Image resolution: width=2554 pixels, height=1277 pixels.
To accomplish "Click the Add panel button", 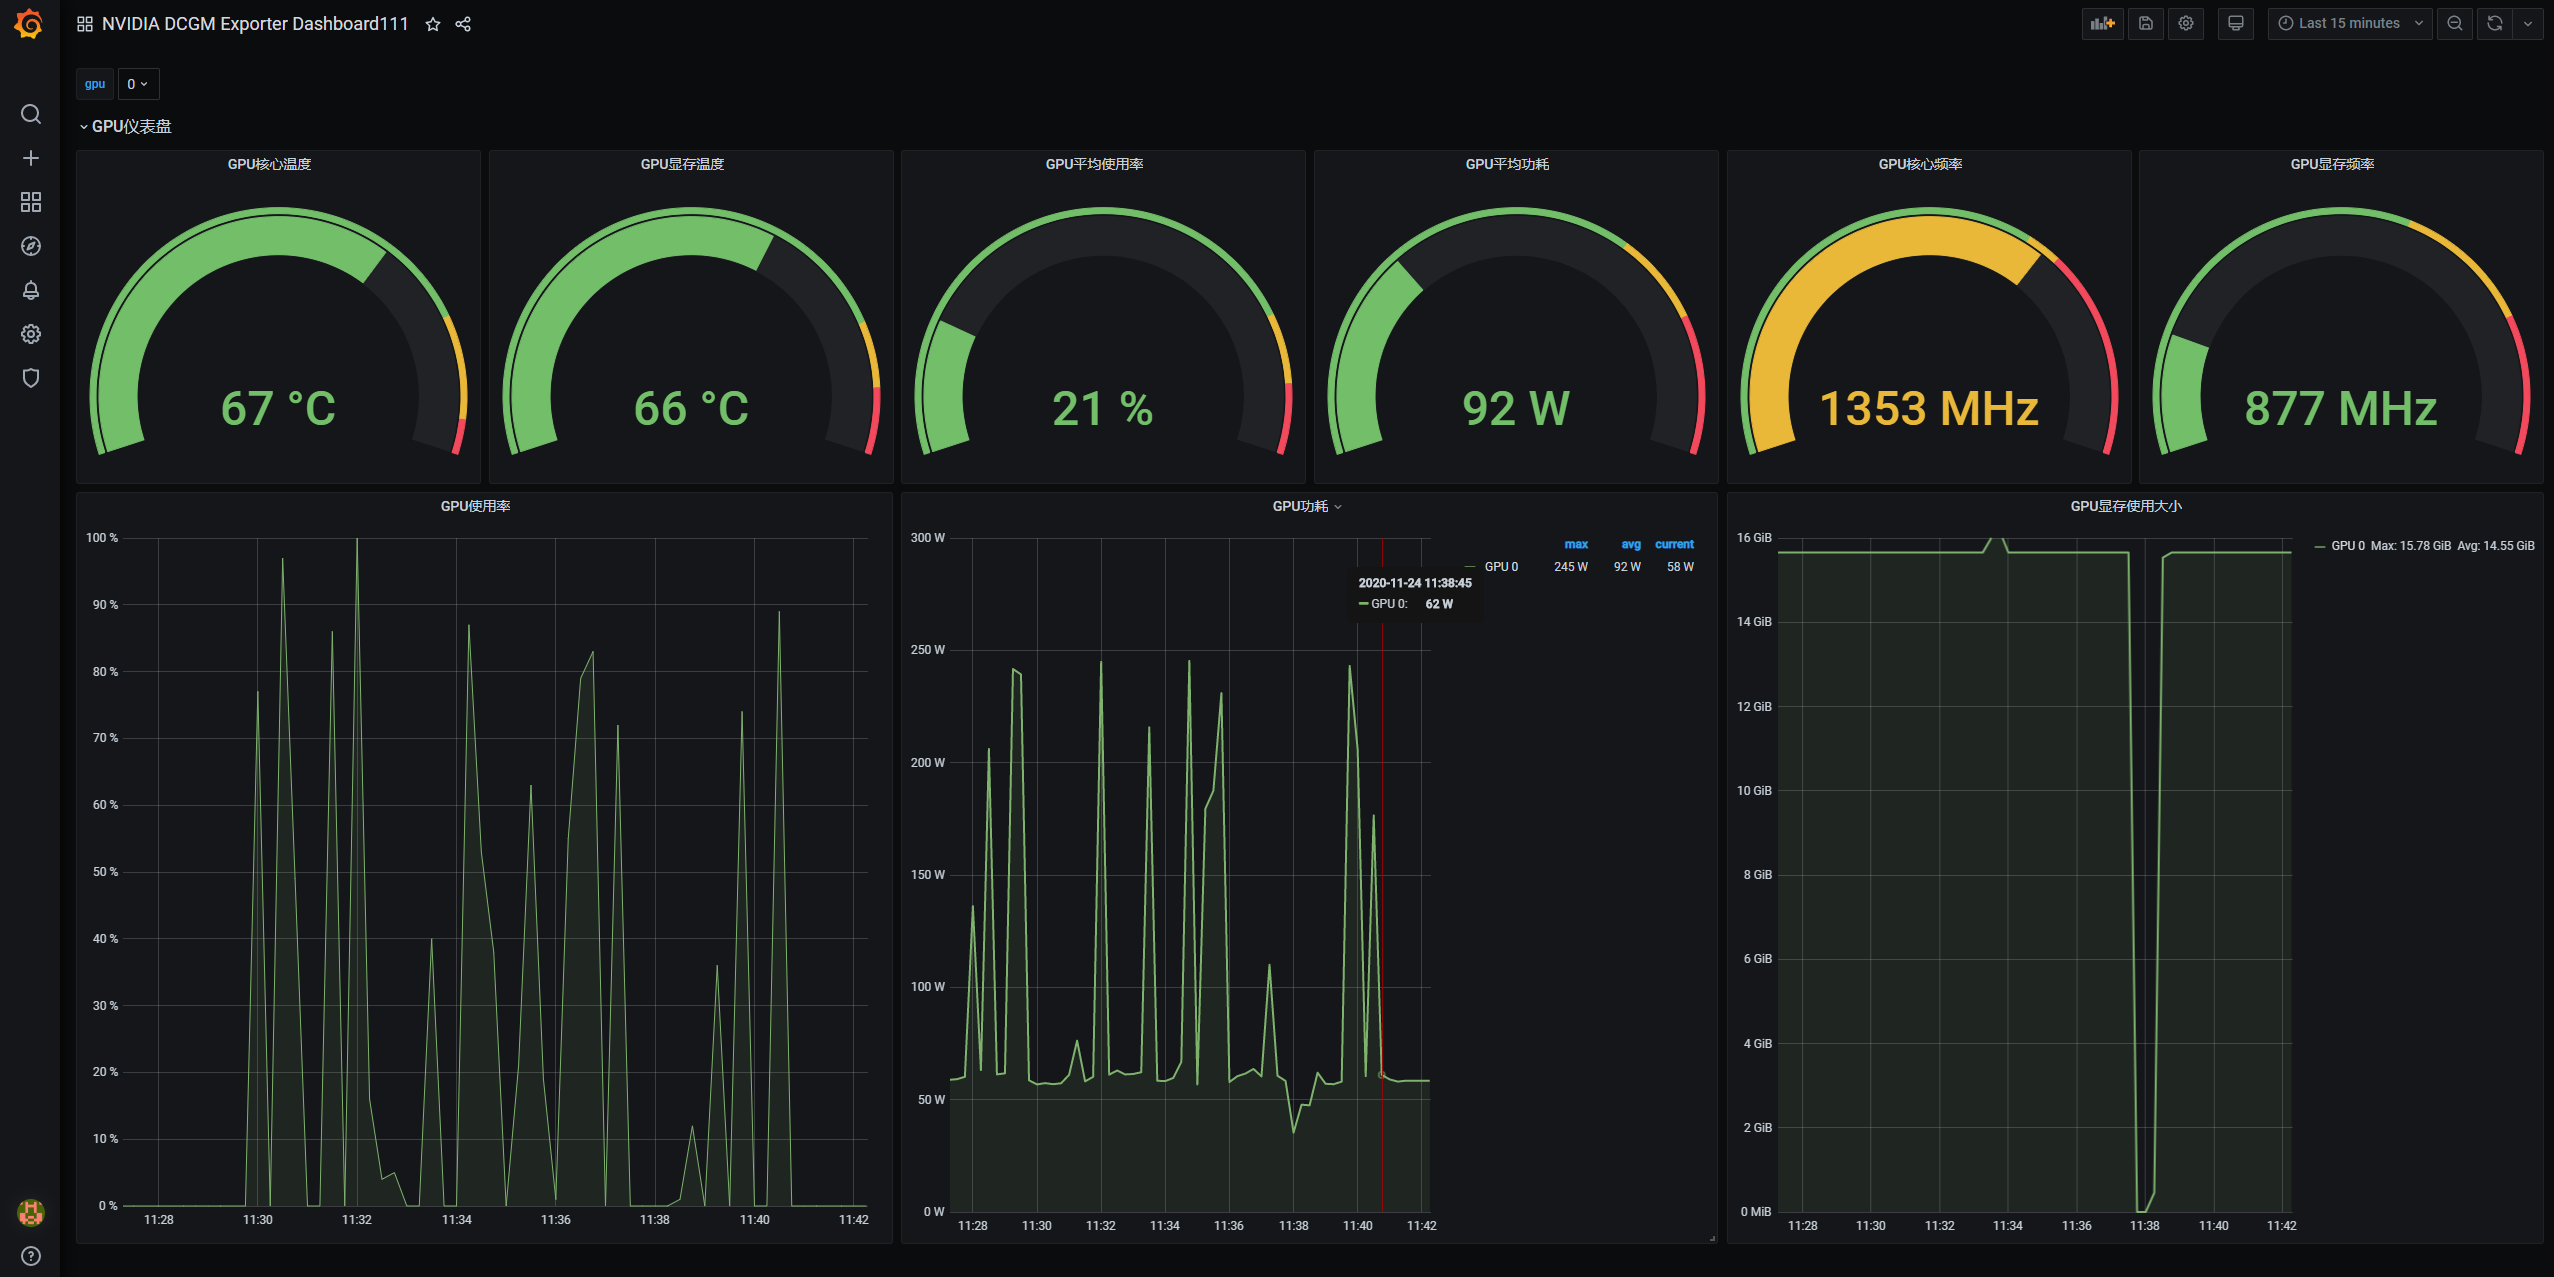I will (2102, 23).
